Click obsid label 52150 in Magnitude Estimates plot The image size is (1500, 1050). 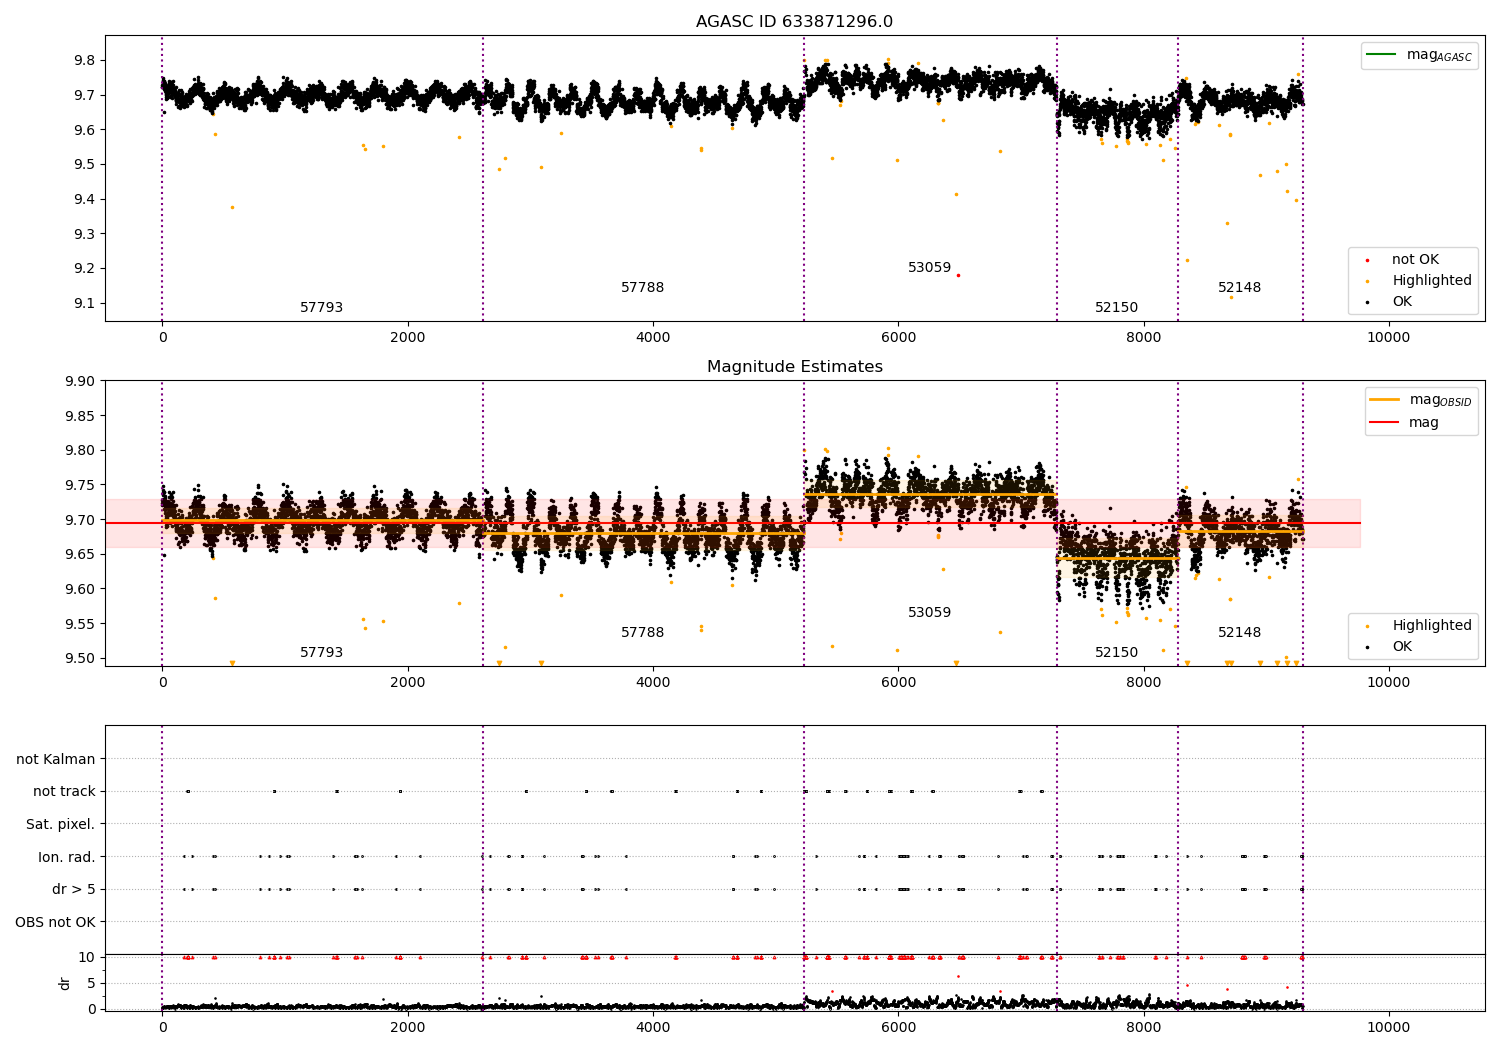click(x=1116, y=653)
